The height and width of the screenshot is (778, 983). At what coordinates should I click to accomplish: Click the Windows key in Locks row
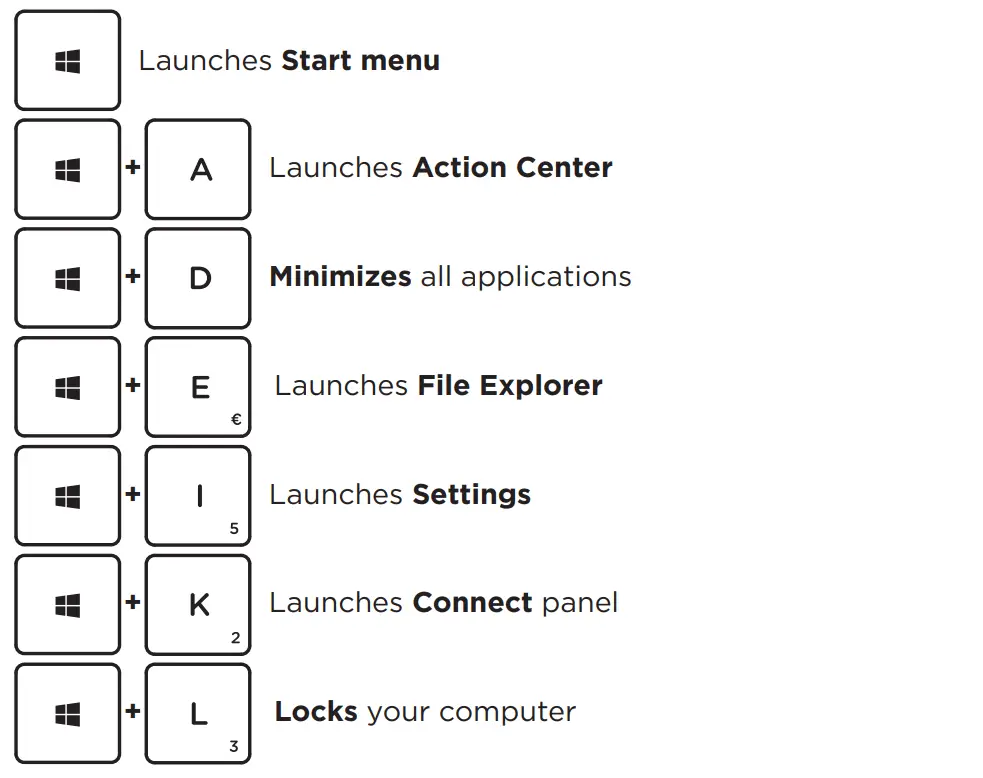point(67,714)
